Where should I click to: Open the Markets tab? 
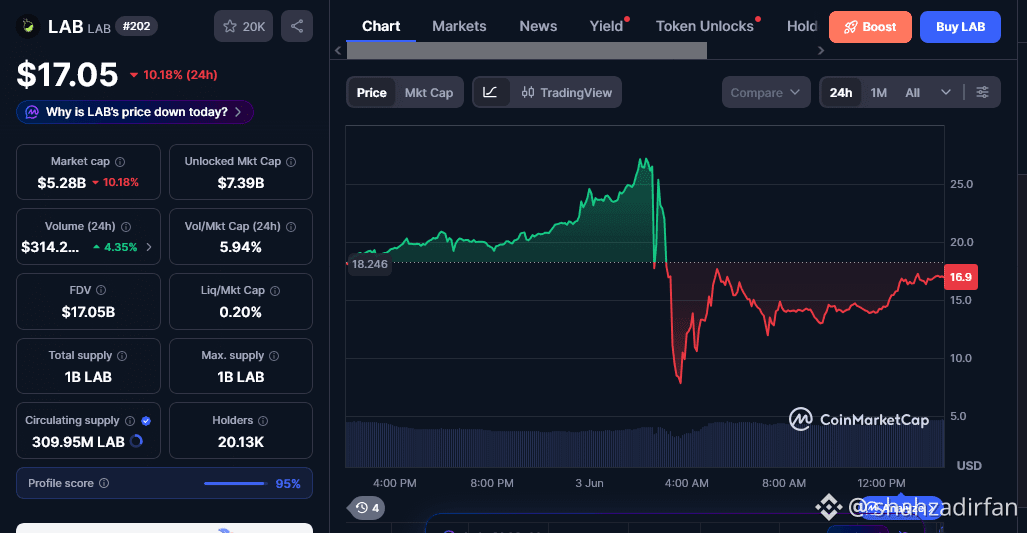(x=459, y=26)
